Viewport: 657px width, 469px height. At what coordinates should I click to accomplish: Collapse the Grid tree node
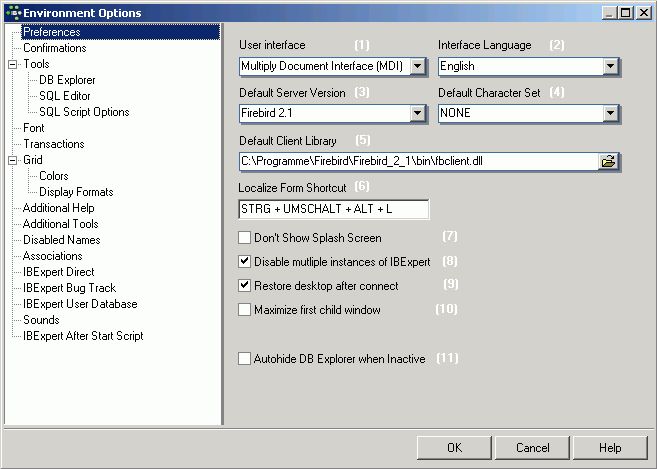[12, 160]
